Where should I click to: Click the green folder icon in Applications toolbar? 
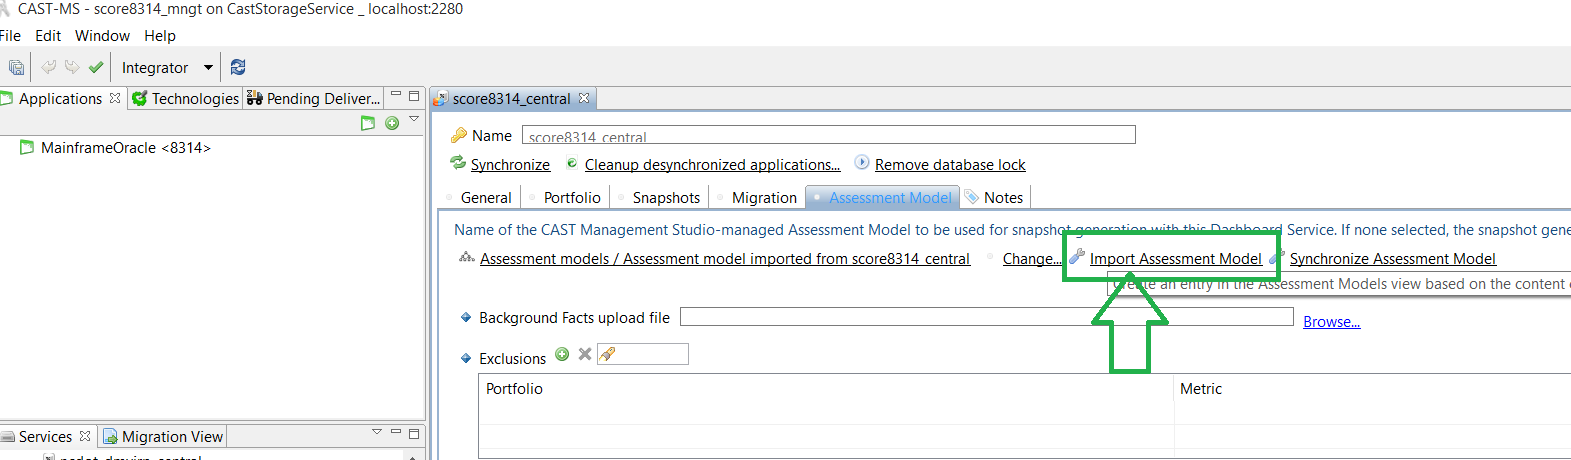pos(368,123)
